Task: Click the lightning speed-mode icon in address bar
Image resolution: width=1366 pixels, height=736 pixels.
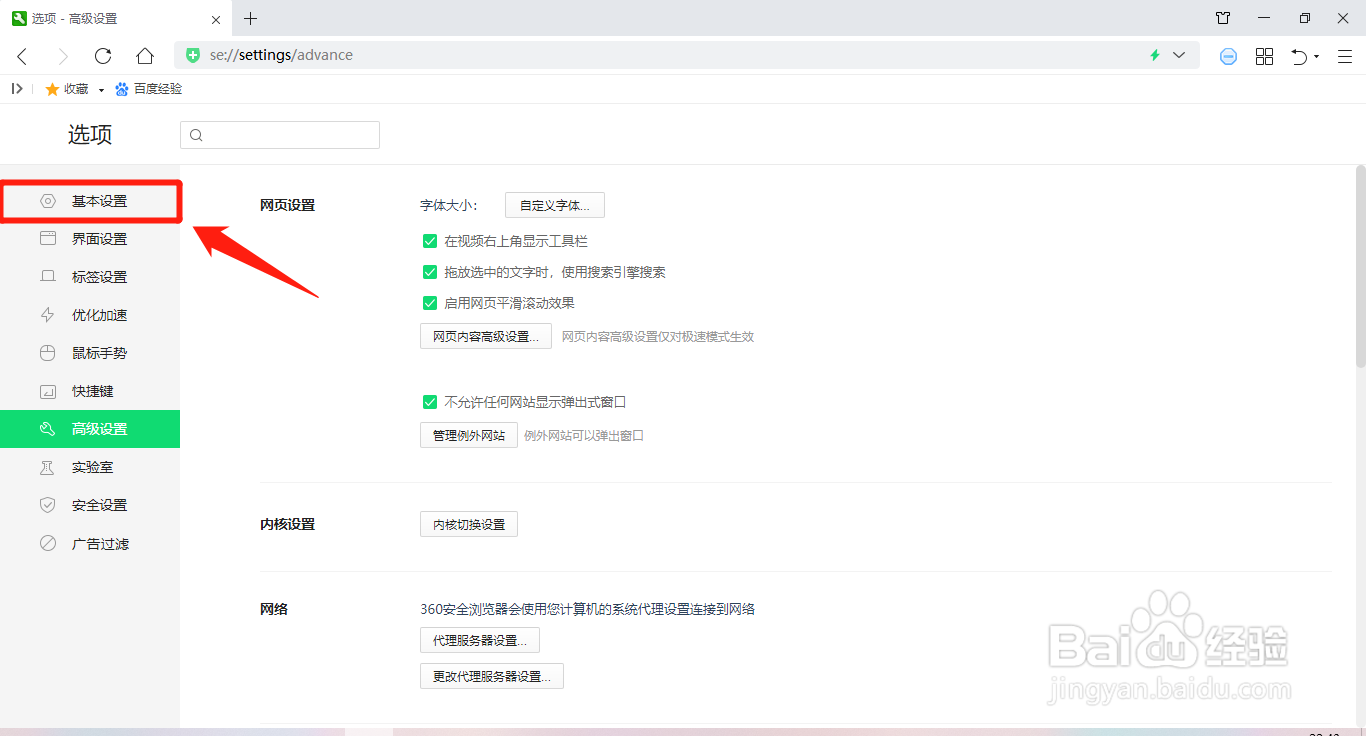Action: (1155, 55)
